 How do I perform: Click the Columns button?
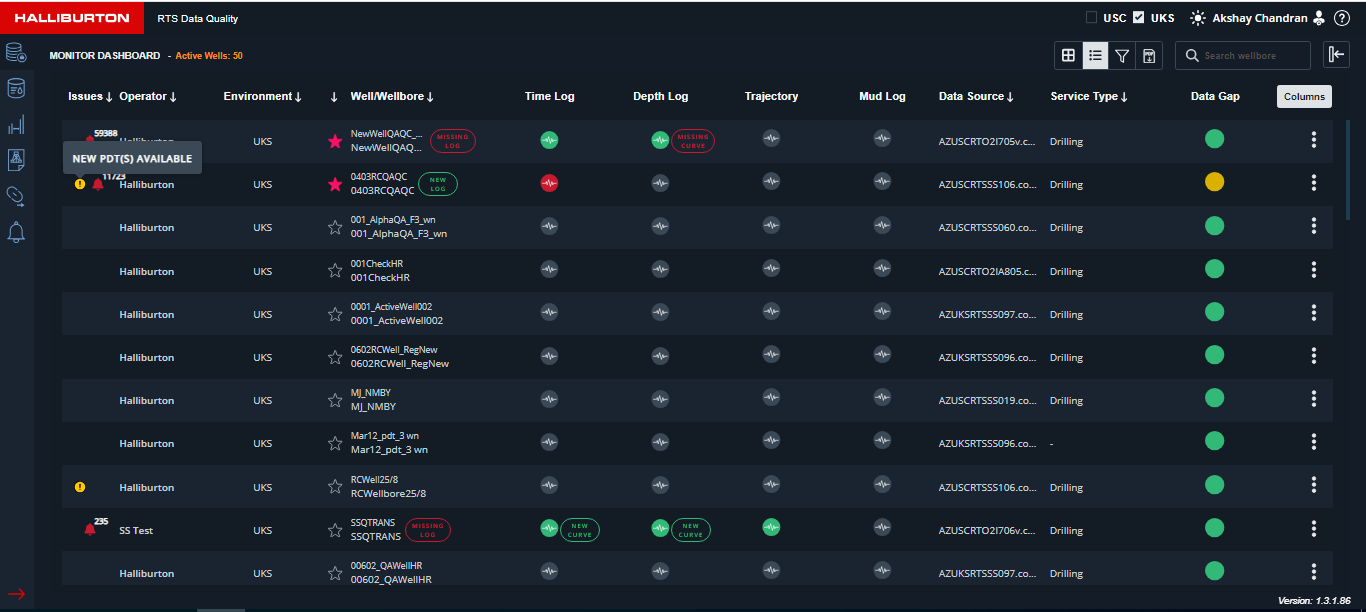(x=1304, y=96)
